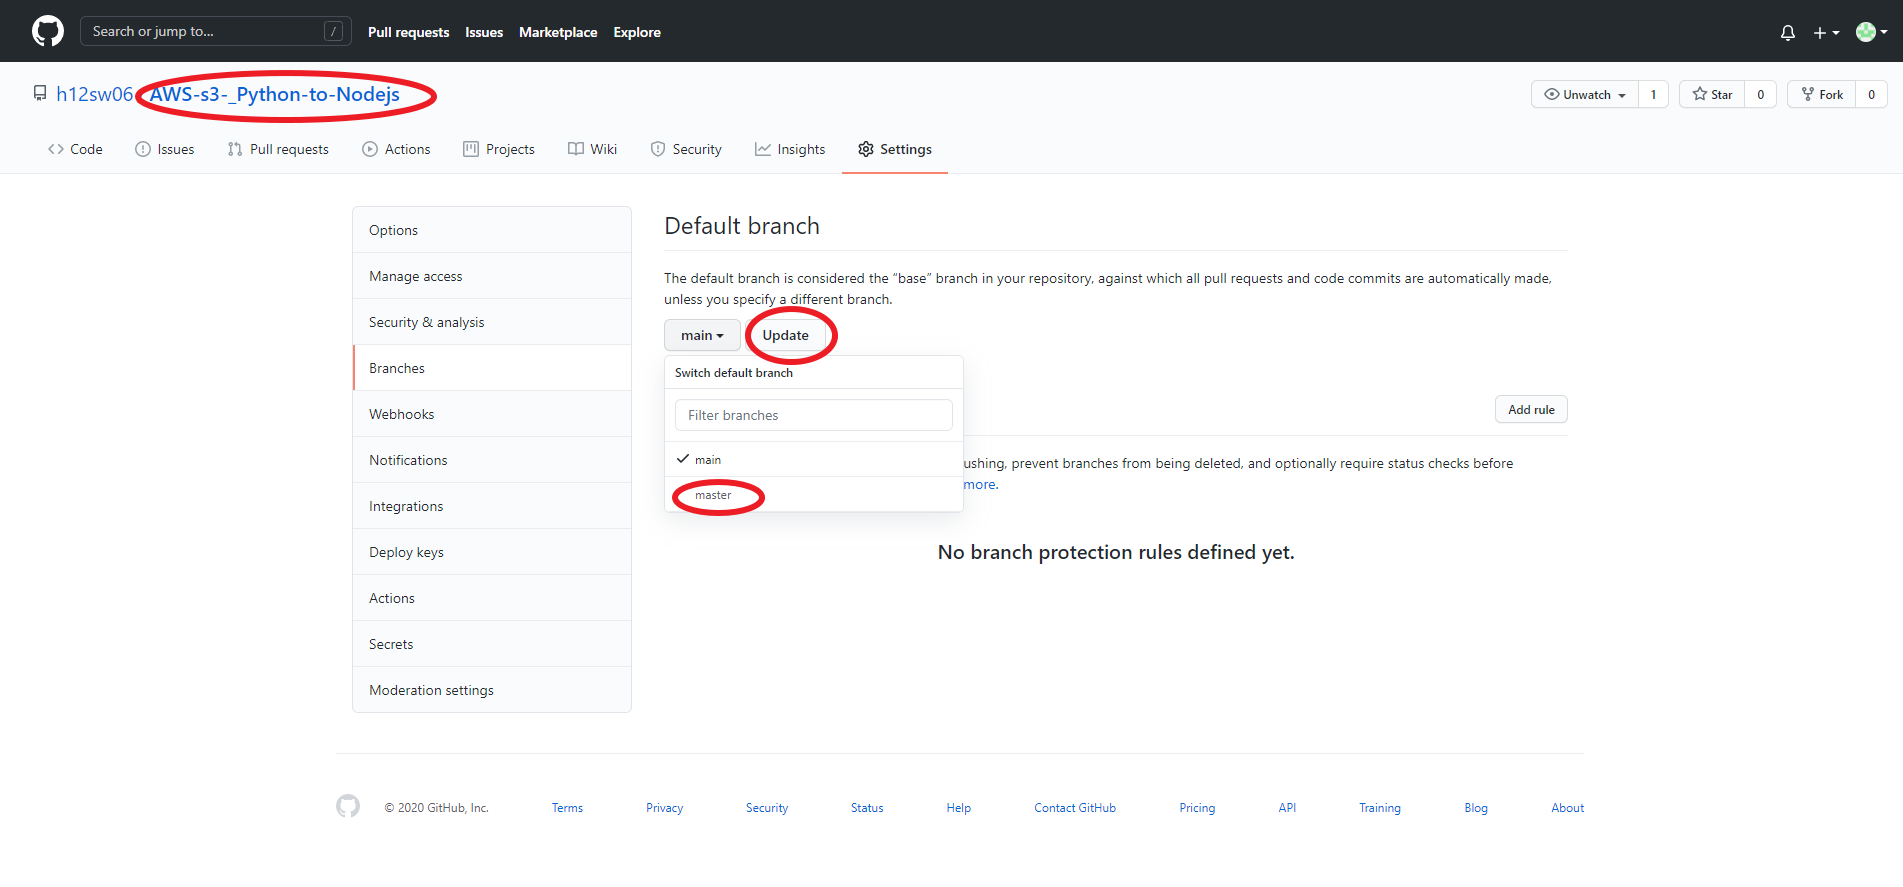Open the Contact GitHub footer link
This screenshot has width=1903, height=887.
1075,808
